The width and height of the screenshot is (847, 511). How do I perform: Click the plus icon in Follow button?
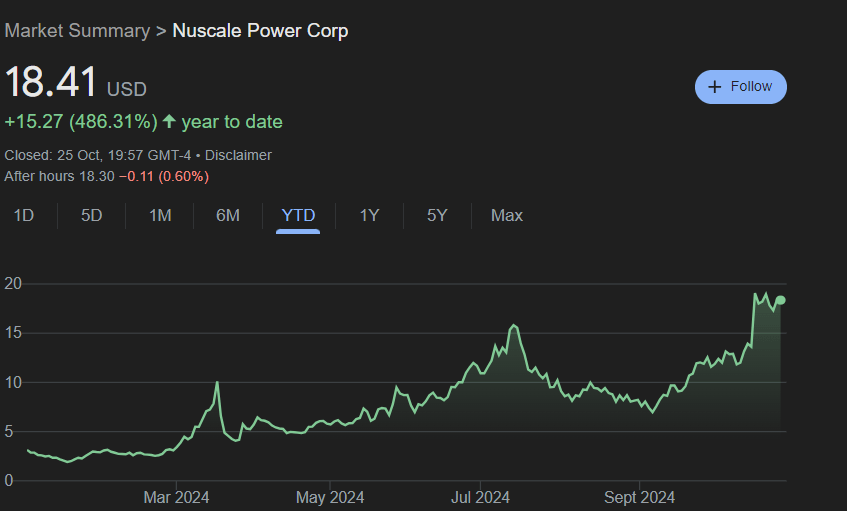tap(715, 87)
